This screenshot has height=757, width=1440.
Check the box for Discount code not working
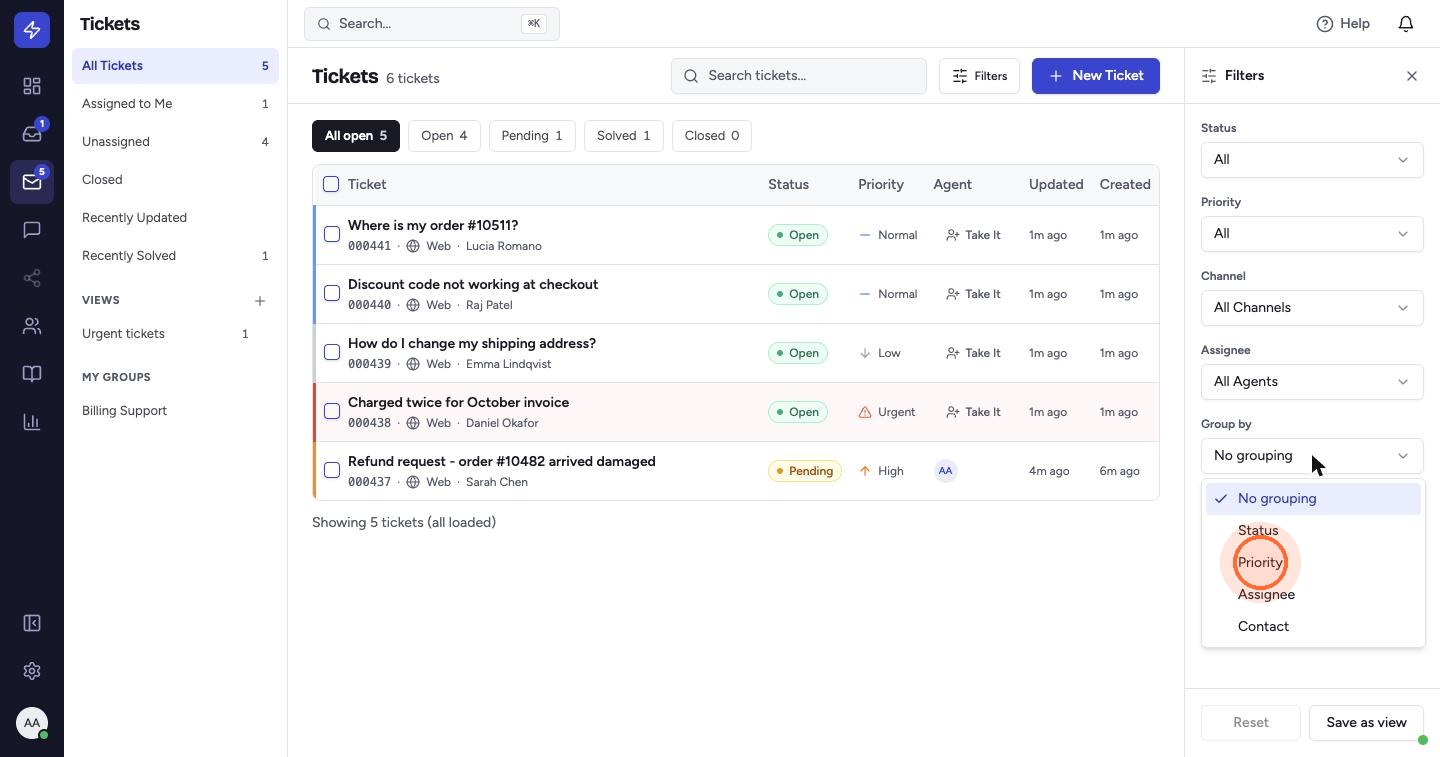pyautogui.click(x=332, y=293)
